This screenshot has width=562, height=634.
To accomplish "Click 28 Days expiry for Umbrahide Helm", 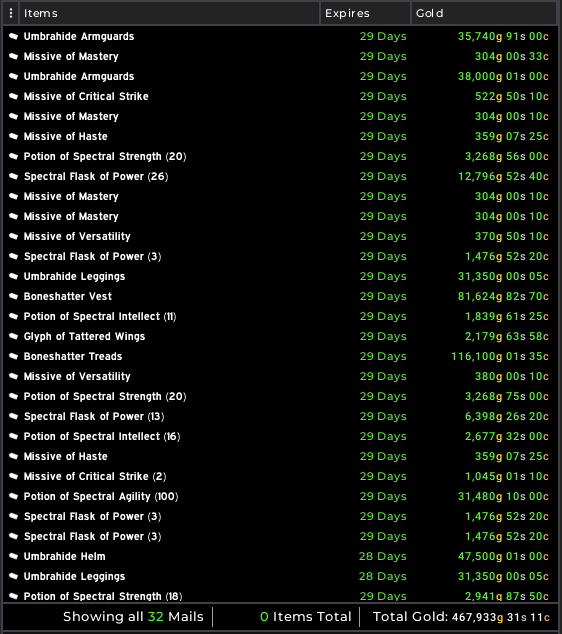I will (382, 556).
